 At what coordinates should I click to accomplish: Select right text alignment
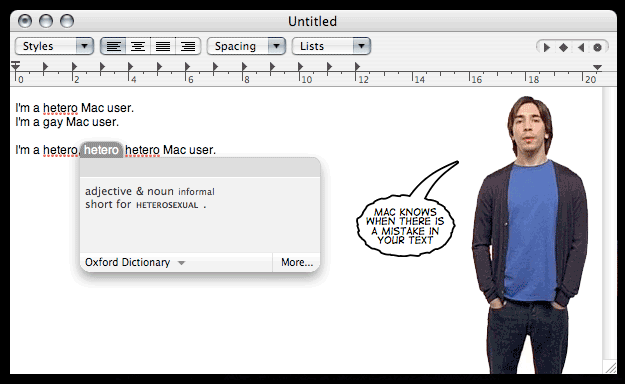[x=188, y=46]
